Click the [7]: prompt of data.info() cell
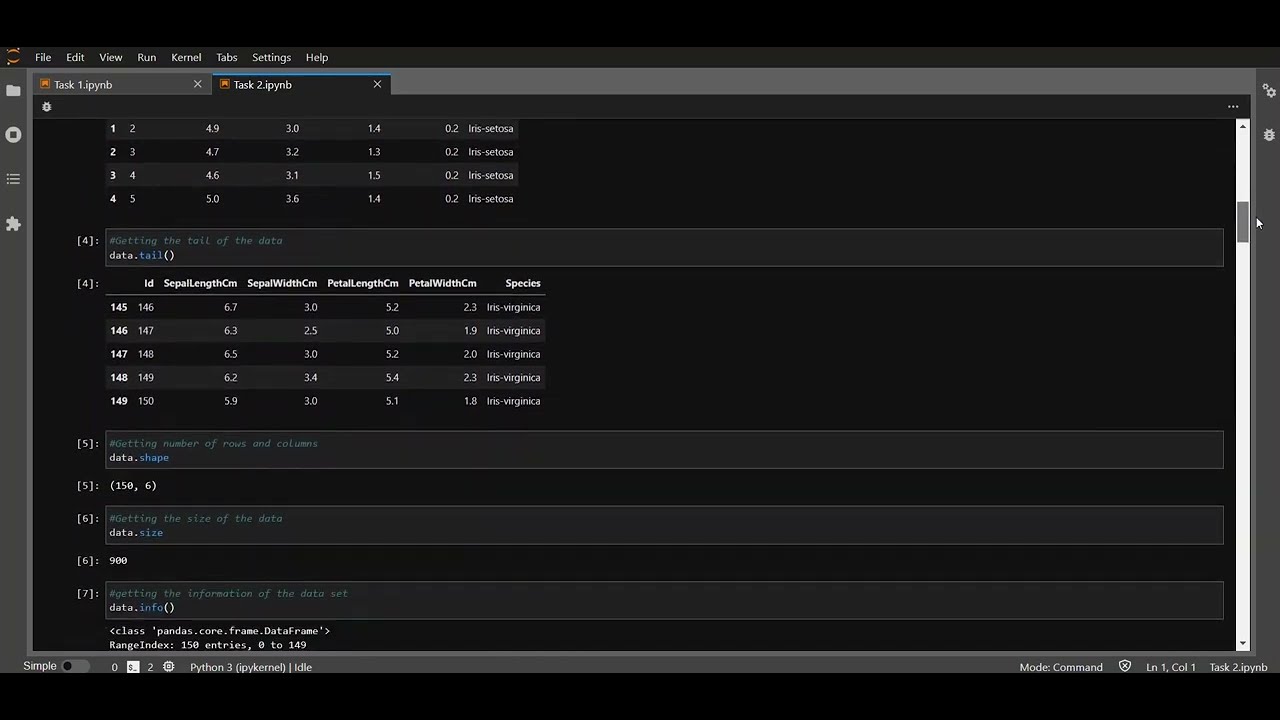This screenshot has height=720, width=1280. coord(88,593)
